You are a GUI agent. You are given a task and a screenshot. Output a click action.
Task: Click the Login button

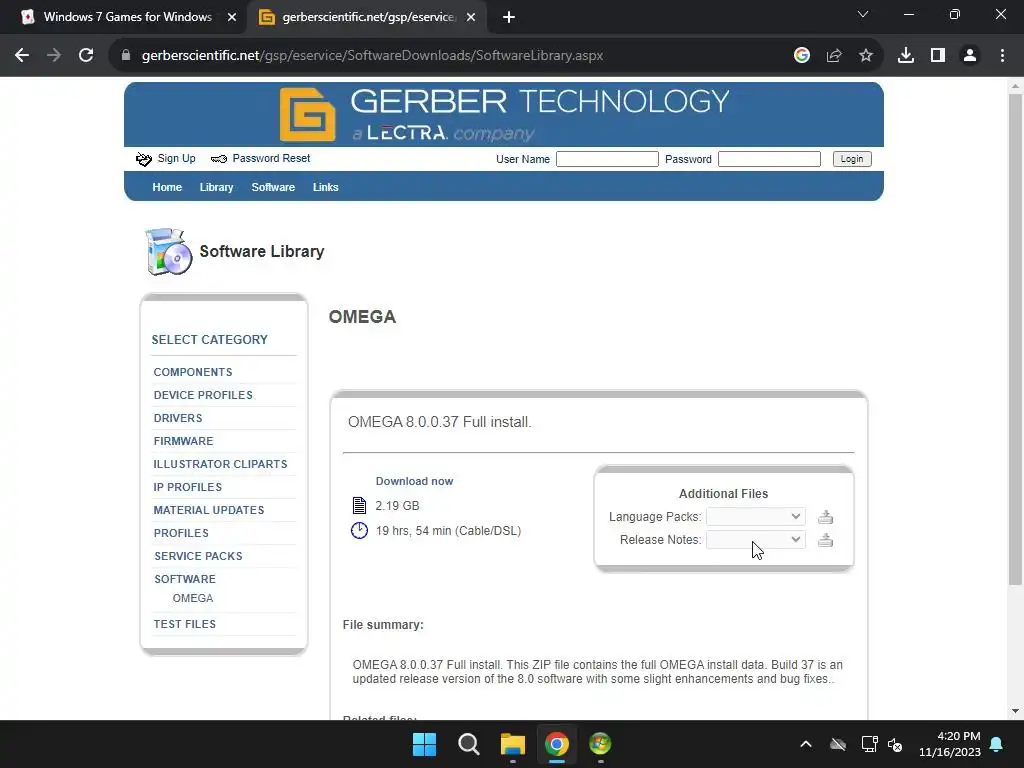coord(852,159)
